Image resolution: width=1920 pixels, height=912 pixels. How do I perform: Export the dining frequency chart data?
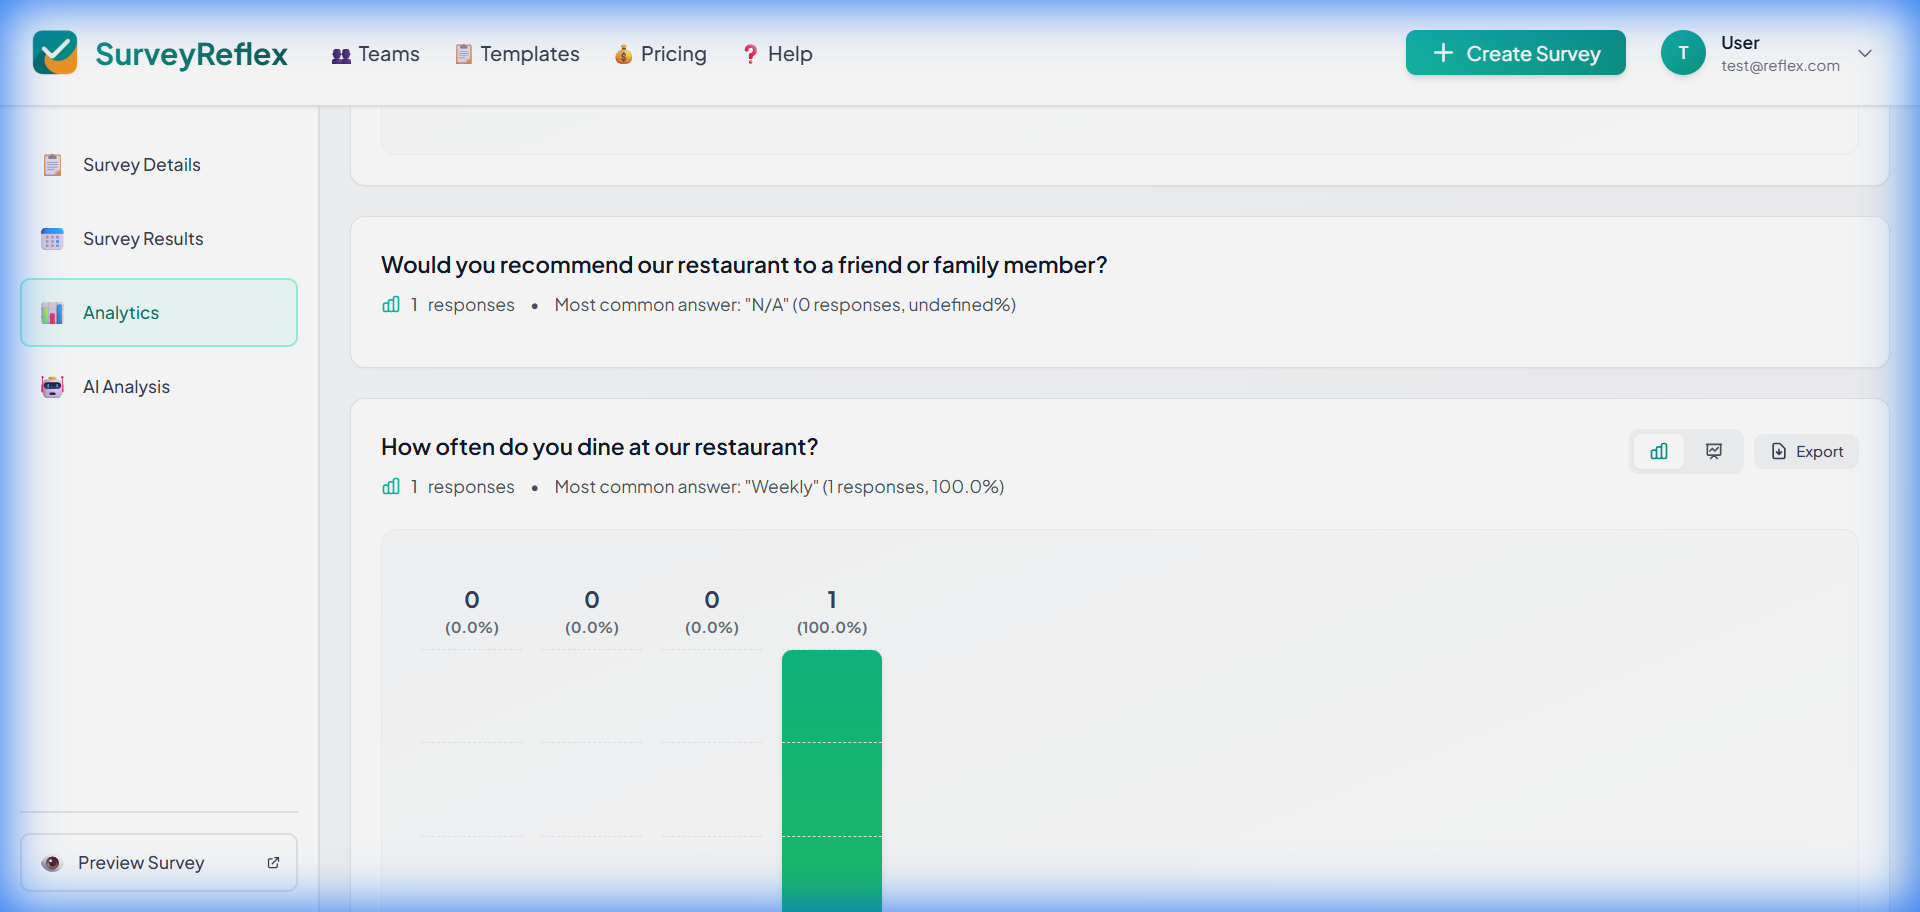(1806, 451)
